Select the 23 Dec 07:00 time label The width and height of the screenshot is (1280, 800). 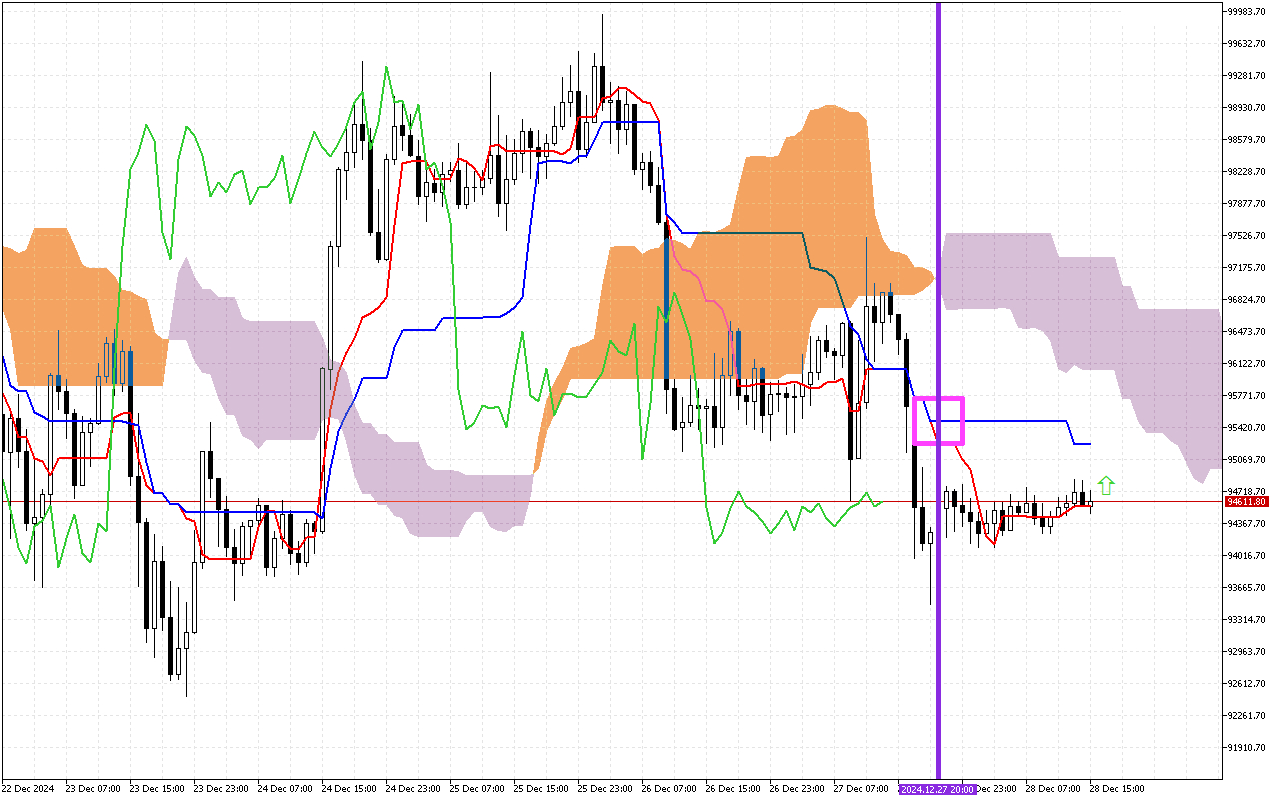93,789
